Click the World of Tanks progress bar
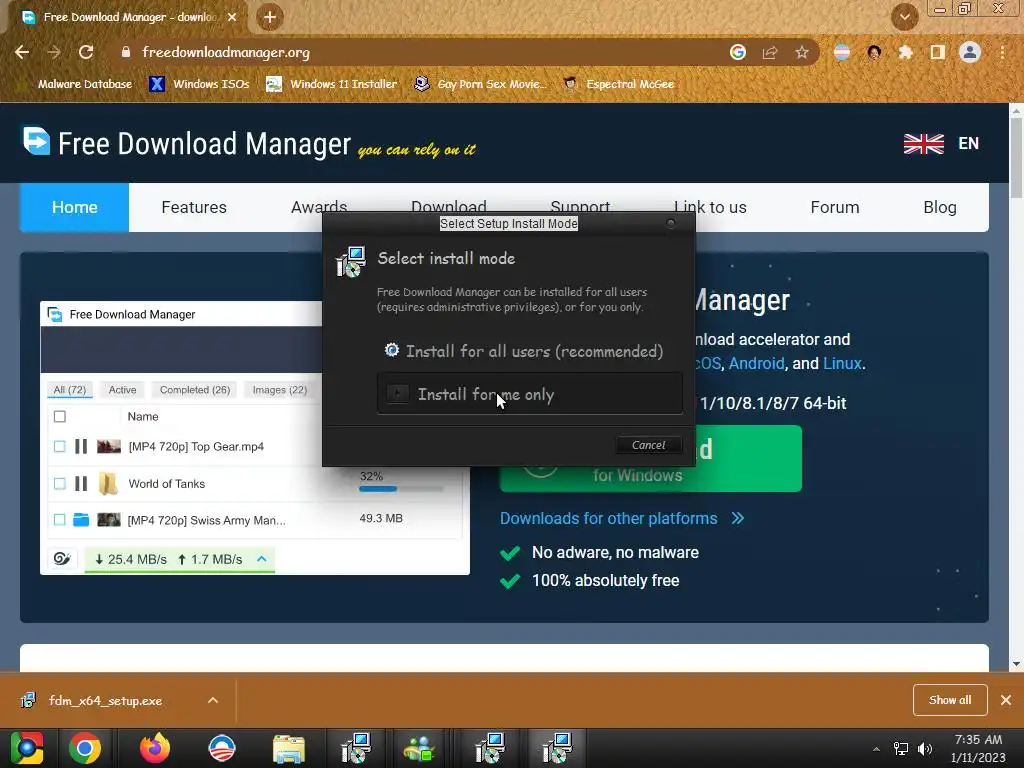 [x=401, y=488]
